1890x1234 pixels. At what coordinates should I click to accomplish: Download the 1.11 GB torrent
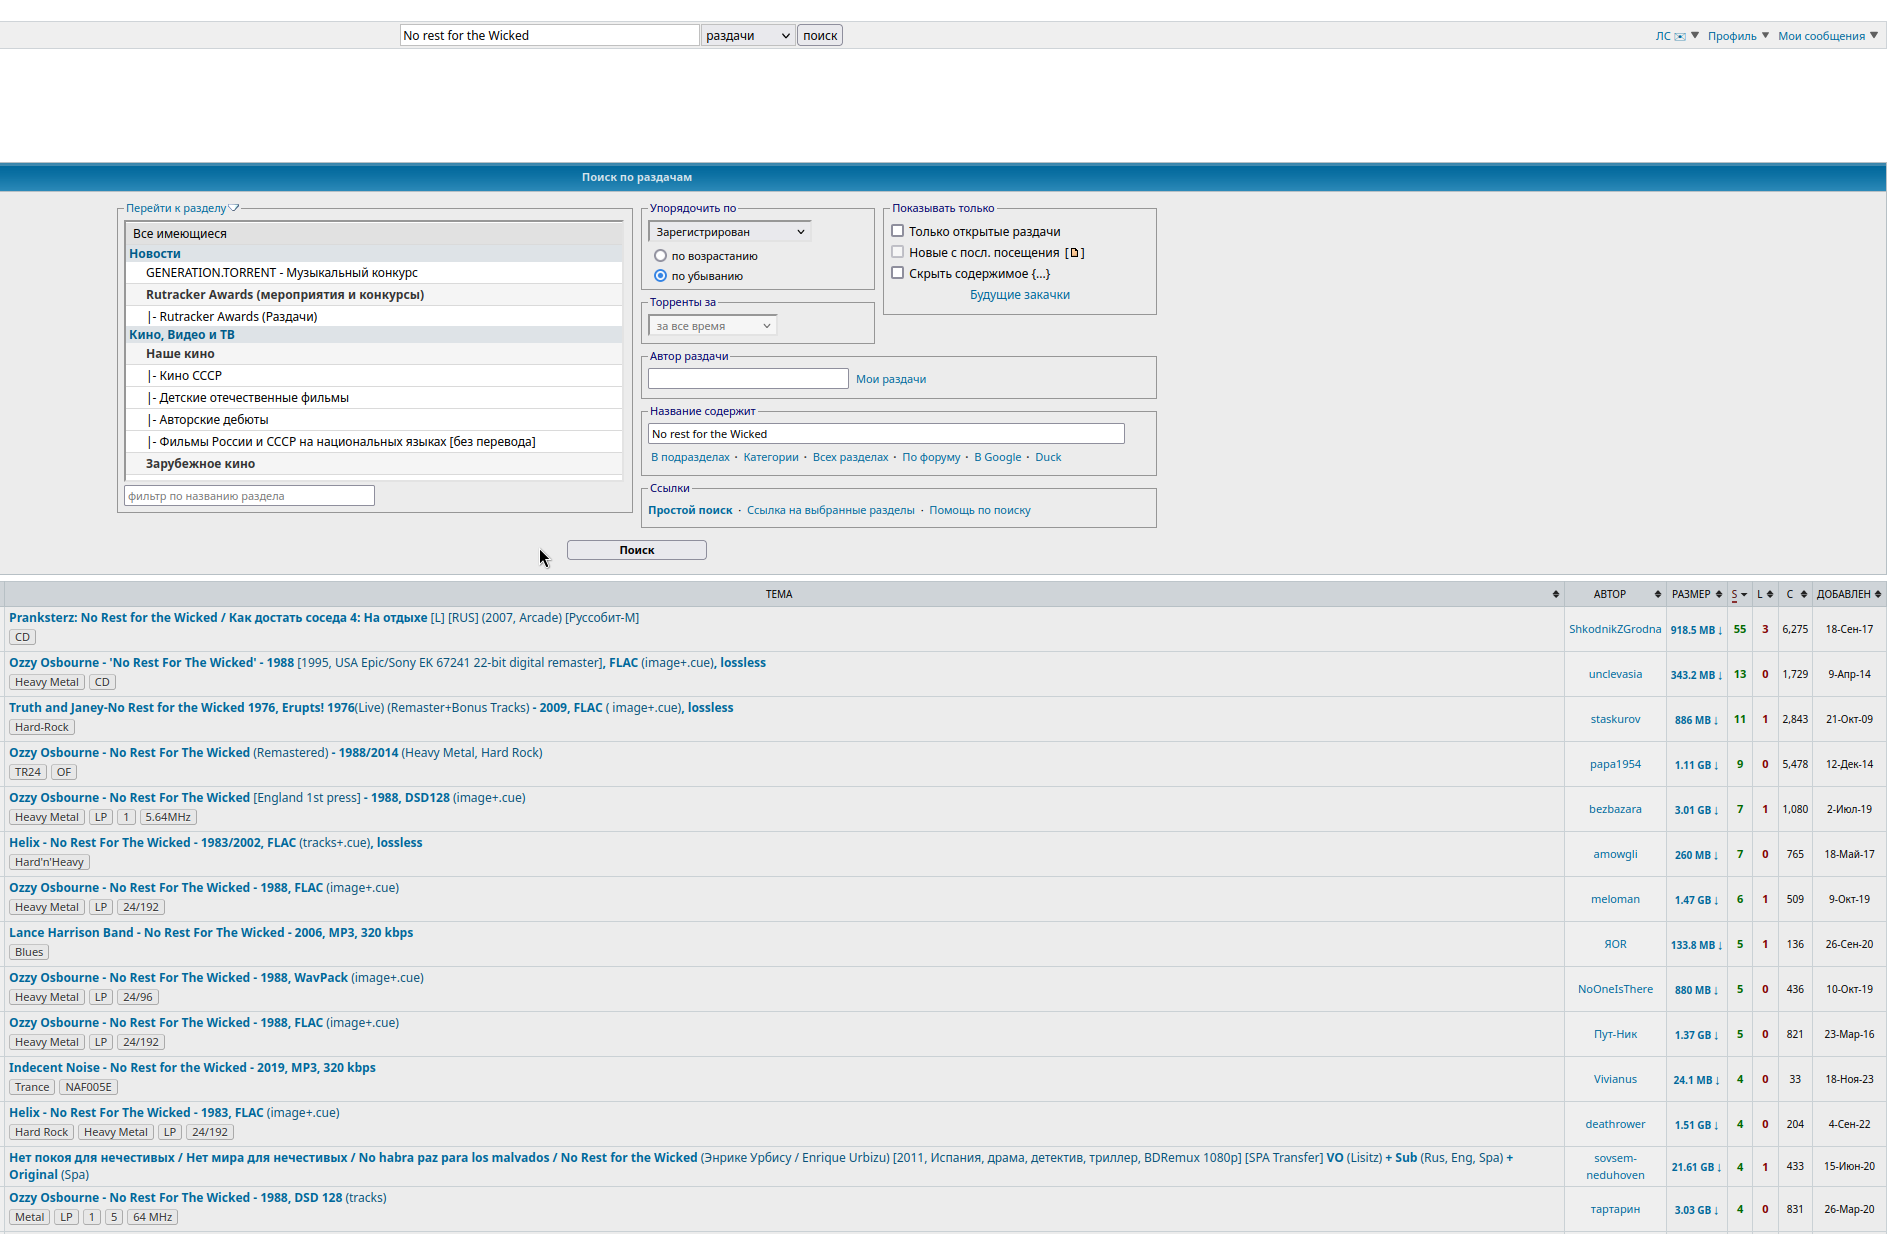tap(1696, 765)
